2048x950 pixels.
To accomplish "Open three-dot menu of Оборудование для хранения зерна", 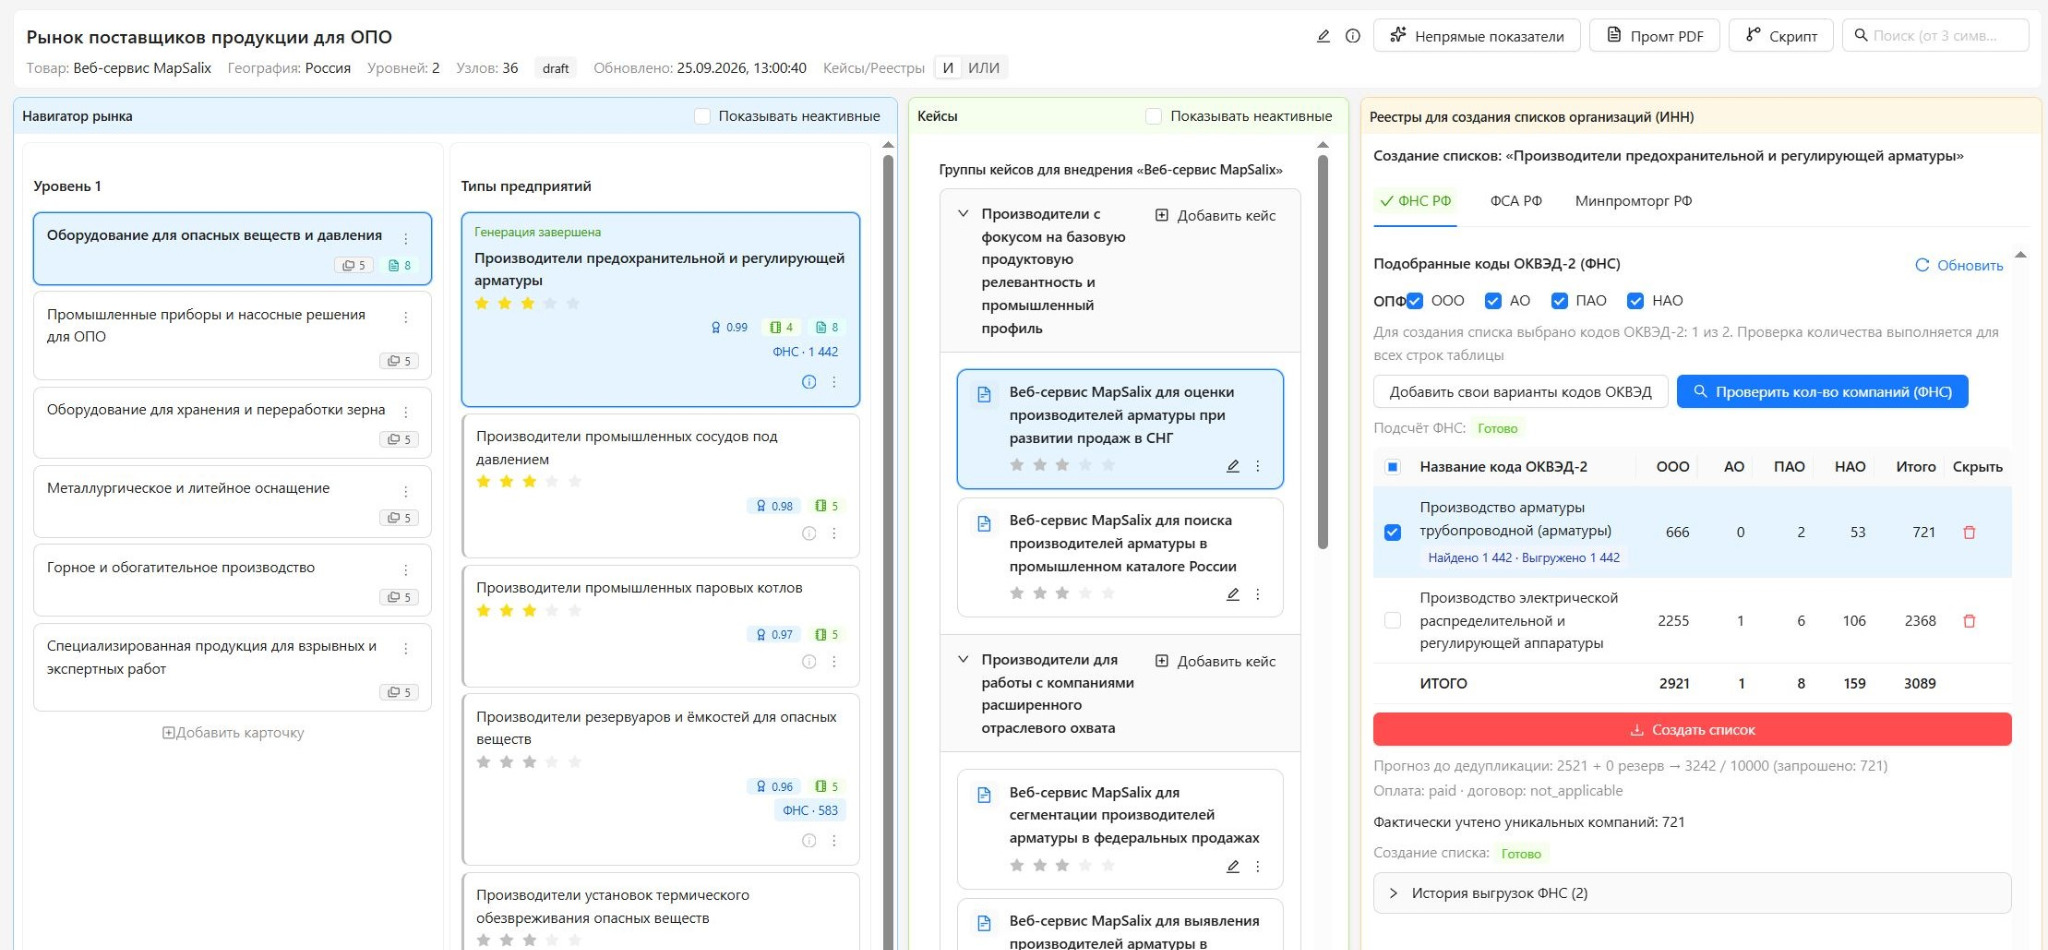I will click(x=406, y=412).
